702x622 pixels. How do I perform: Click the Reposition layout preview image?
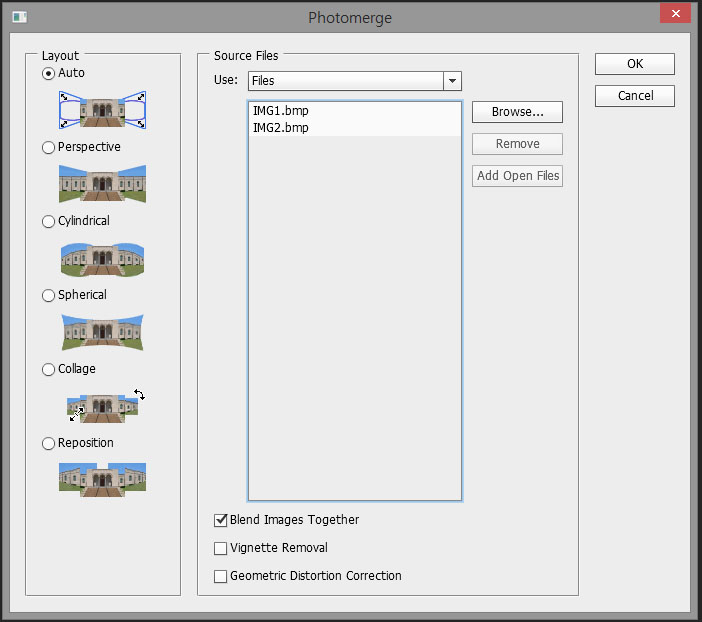(103, 479)
